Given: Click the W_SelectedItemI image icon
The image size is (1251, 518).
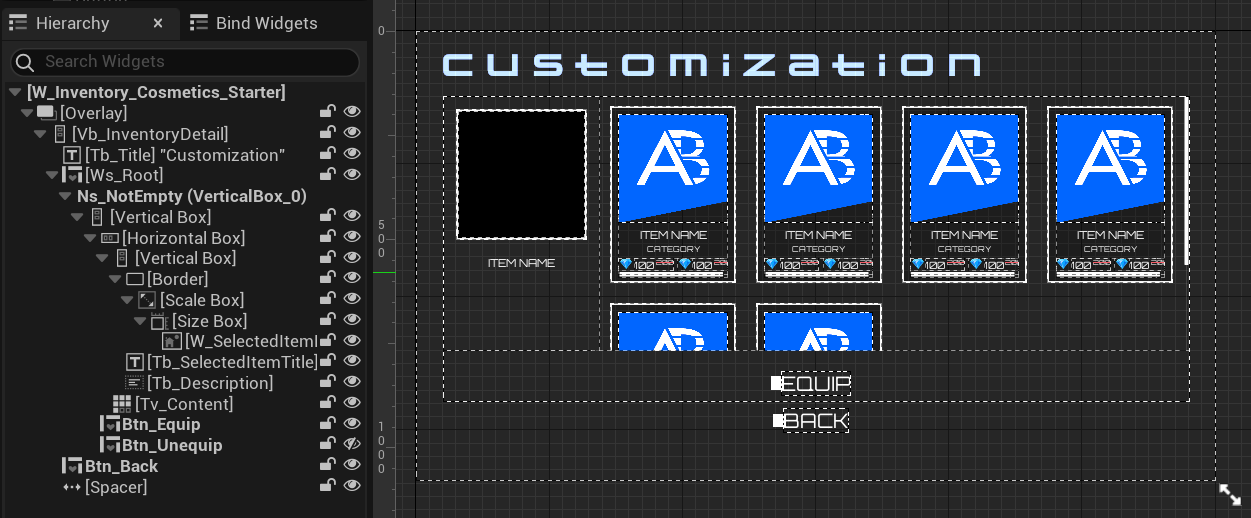Looking at the screenshot, I should pos(171,341).
